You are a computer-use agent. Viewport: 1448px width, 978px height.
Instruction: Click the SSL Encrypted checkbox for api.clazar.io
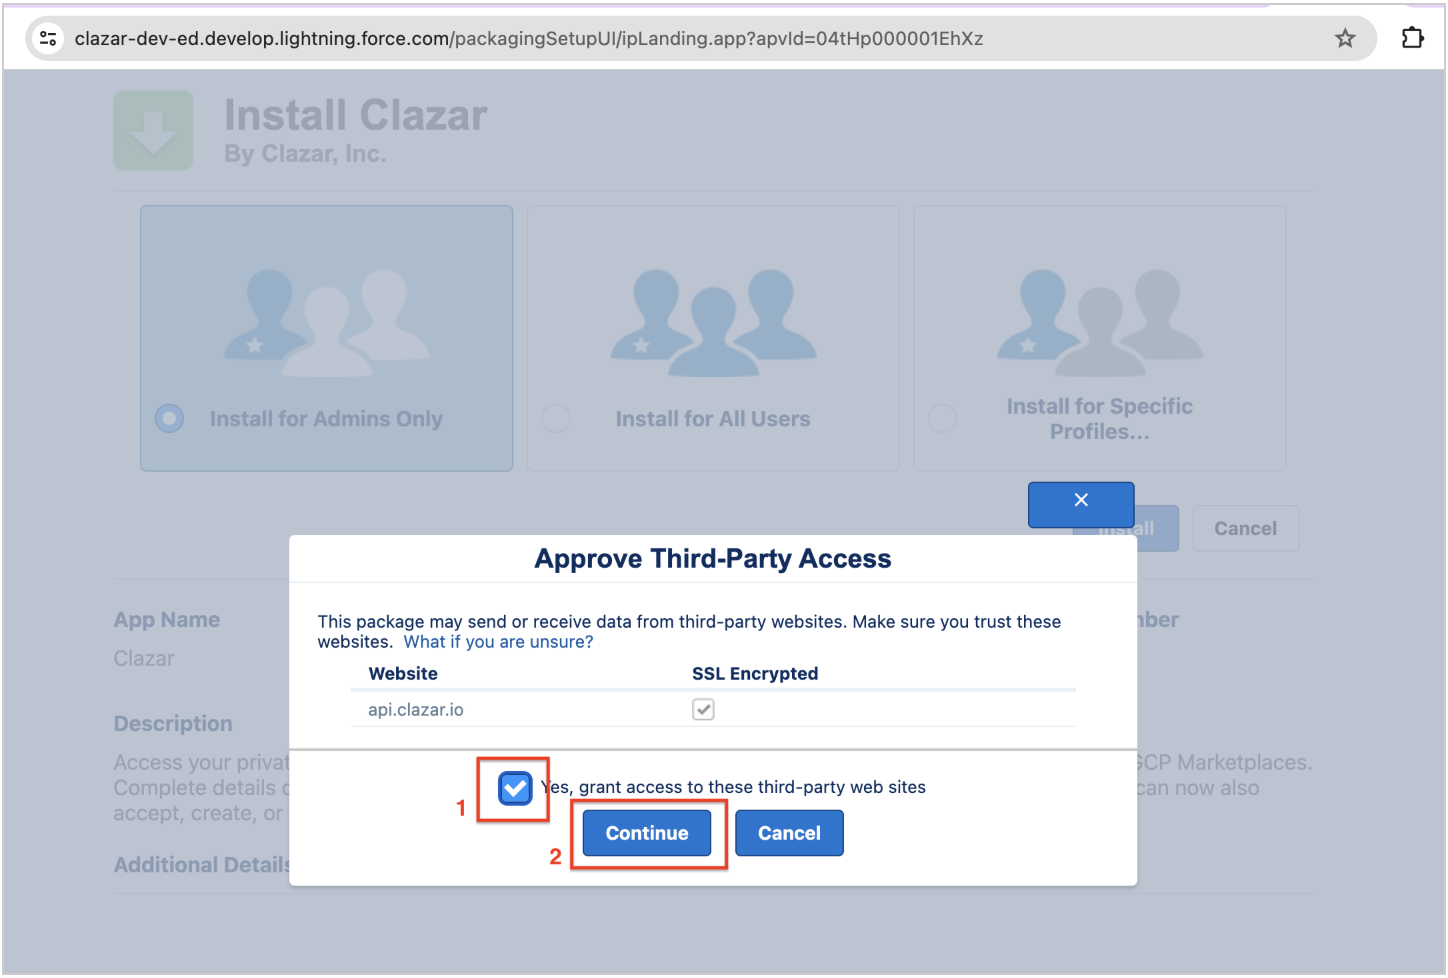[703, 709]
